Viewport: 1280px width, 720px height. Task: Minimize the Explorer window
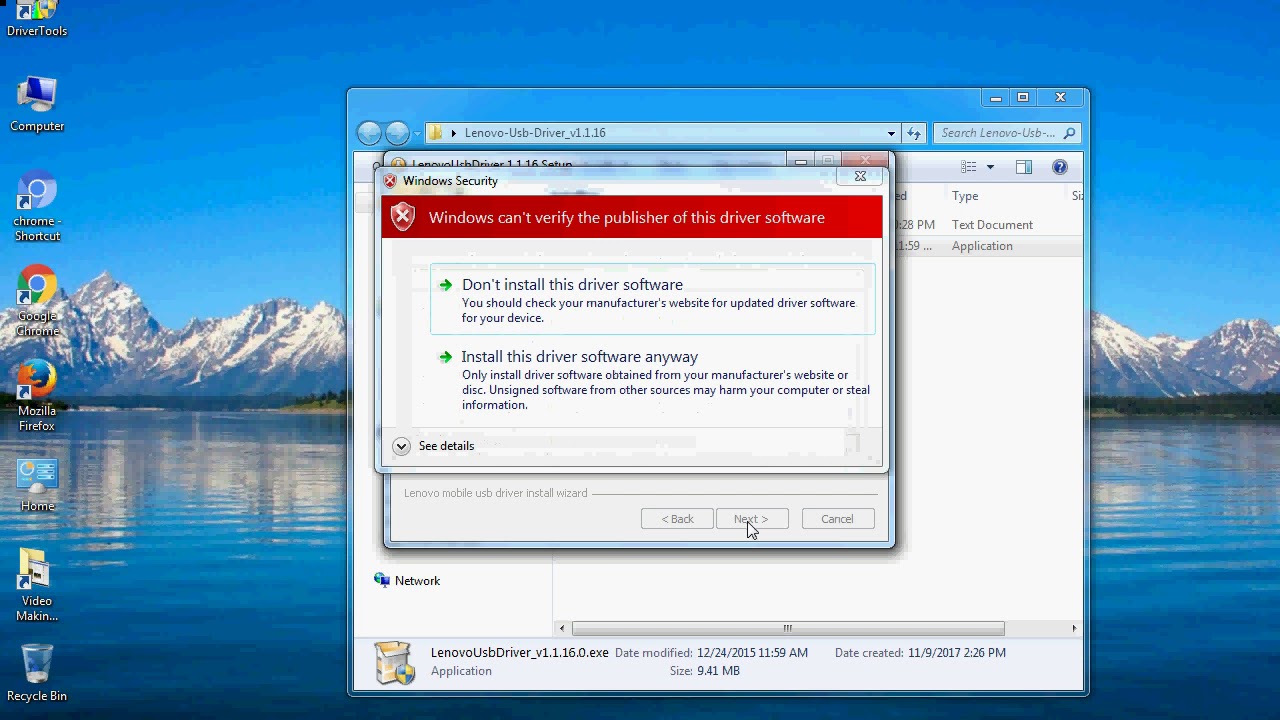pyautogui.click(x=995, y=98)
